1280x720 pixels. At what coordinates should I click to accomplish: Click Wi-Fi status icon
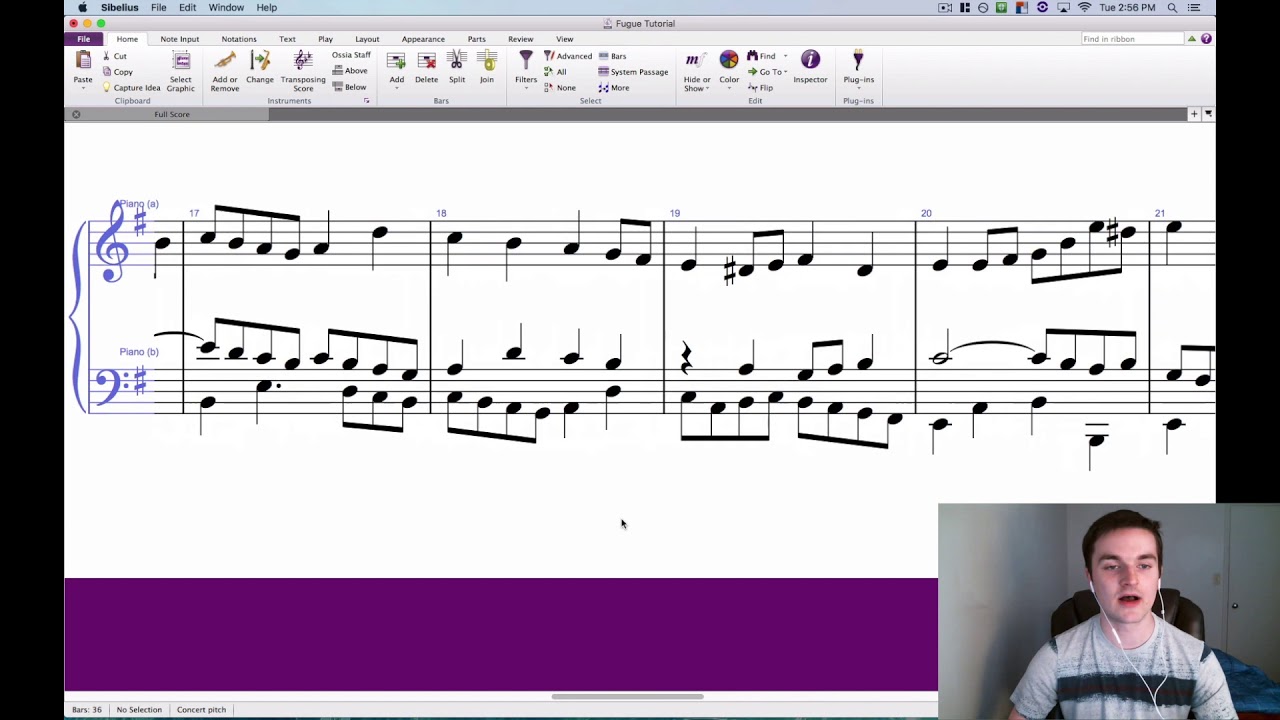point(1084,7)
